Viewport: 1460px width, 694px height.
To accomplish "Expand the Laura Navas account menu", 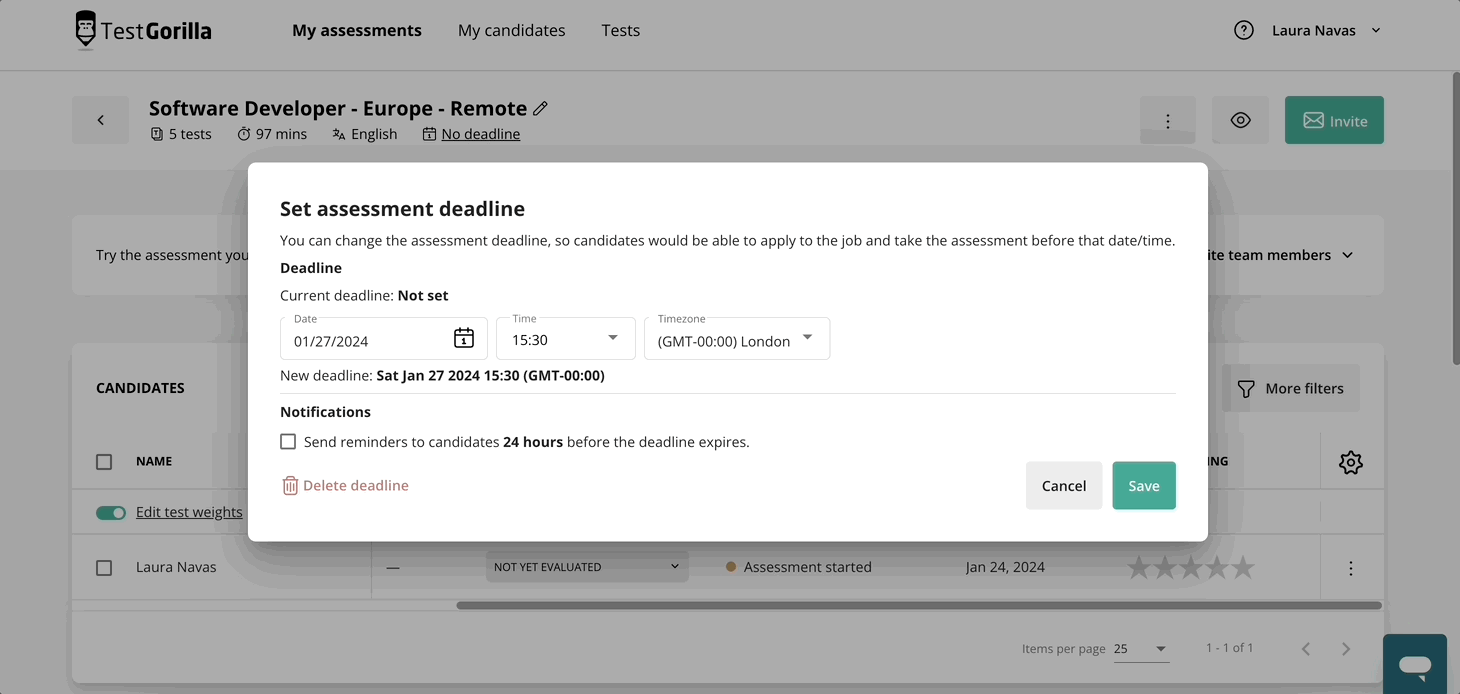I will pyautogui.click(x=1326, y=30).
